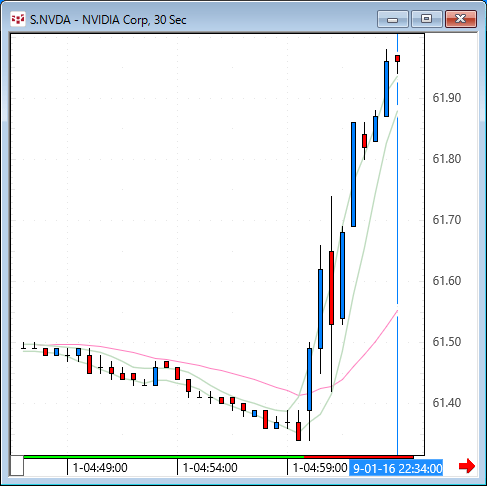Click the red session bar above time axis

pyautogui.click(x=359, y=457)
